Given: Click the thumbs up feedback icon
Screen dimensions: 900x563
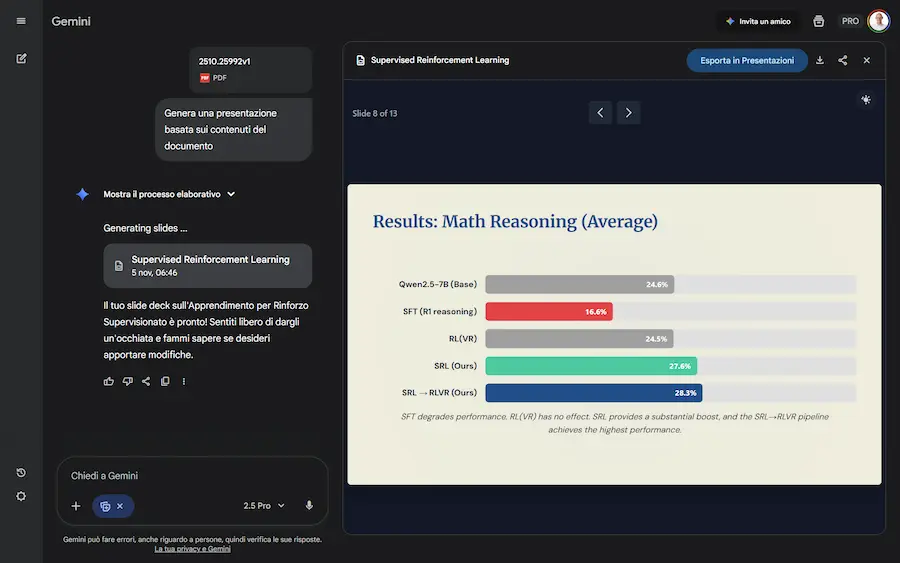Looking at the screenshot, I should pyautogui.click(x=108, y=381).
